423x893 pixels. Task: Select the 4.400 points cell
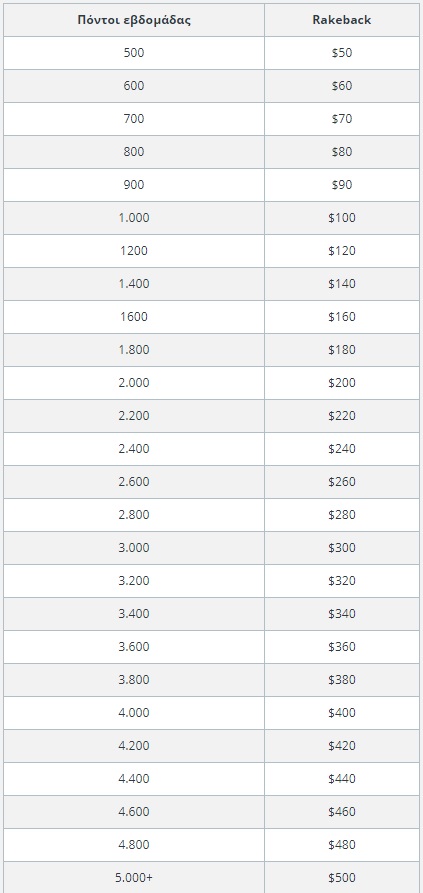point(134,780)
